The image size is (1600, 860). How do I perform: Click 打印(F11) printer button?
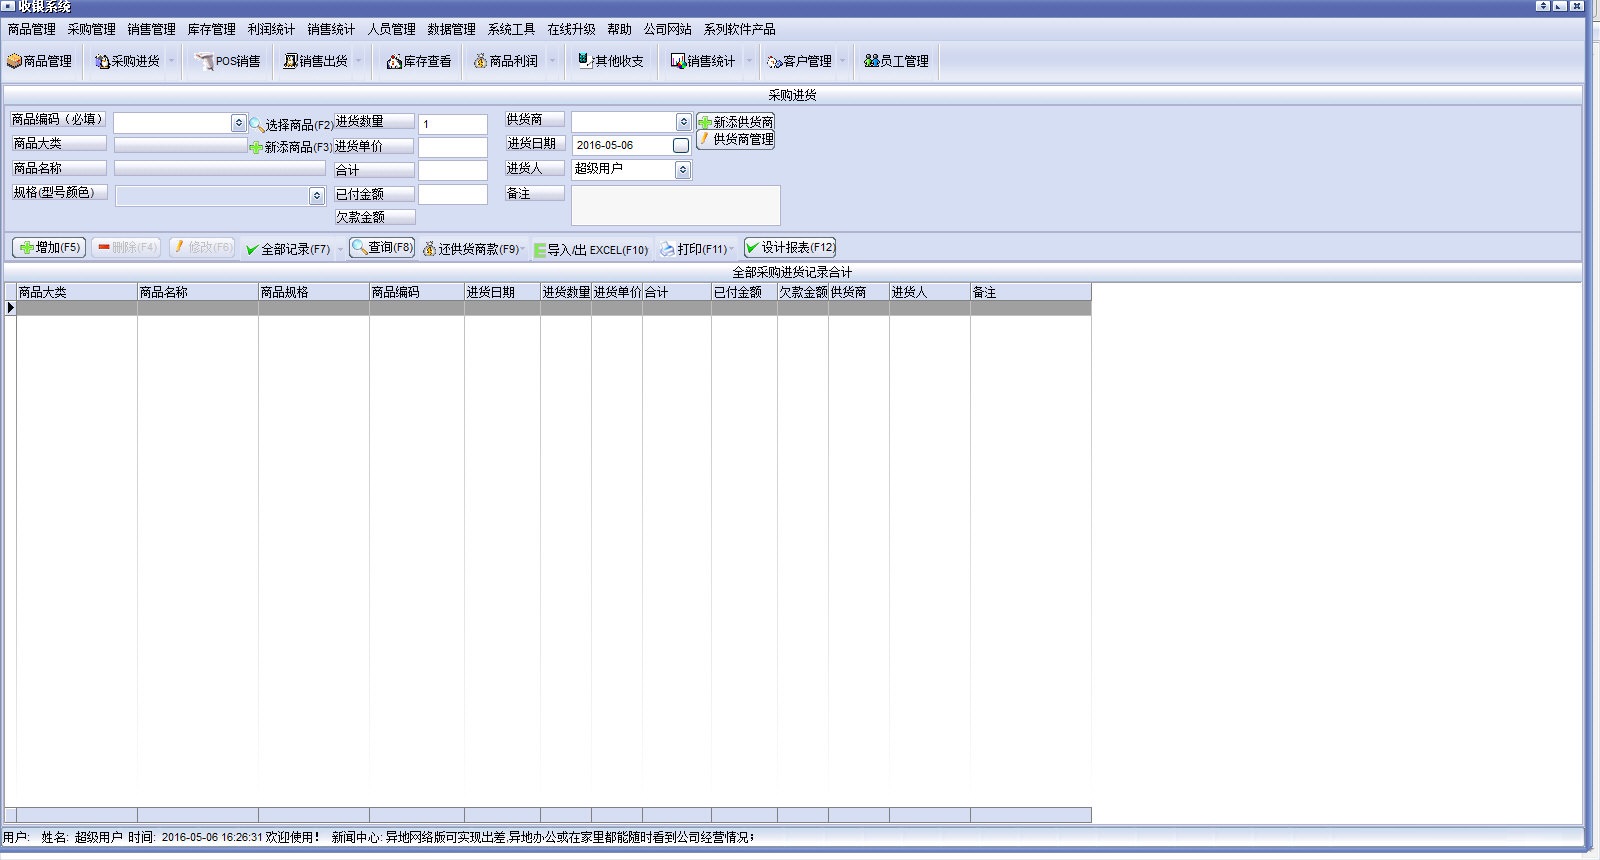(693, 249)
